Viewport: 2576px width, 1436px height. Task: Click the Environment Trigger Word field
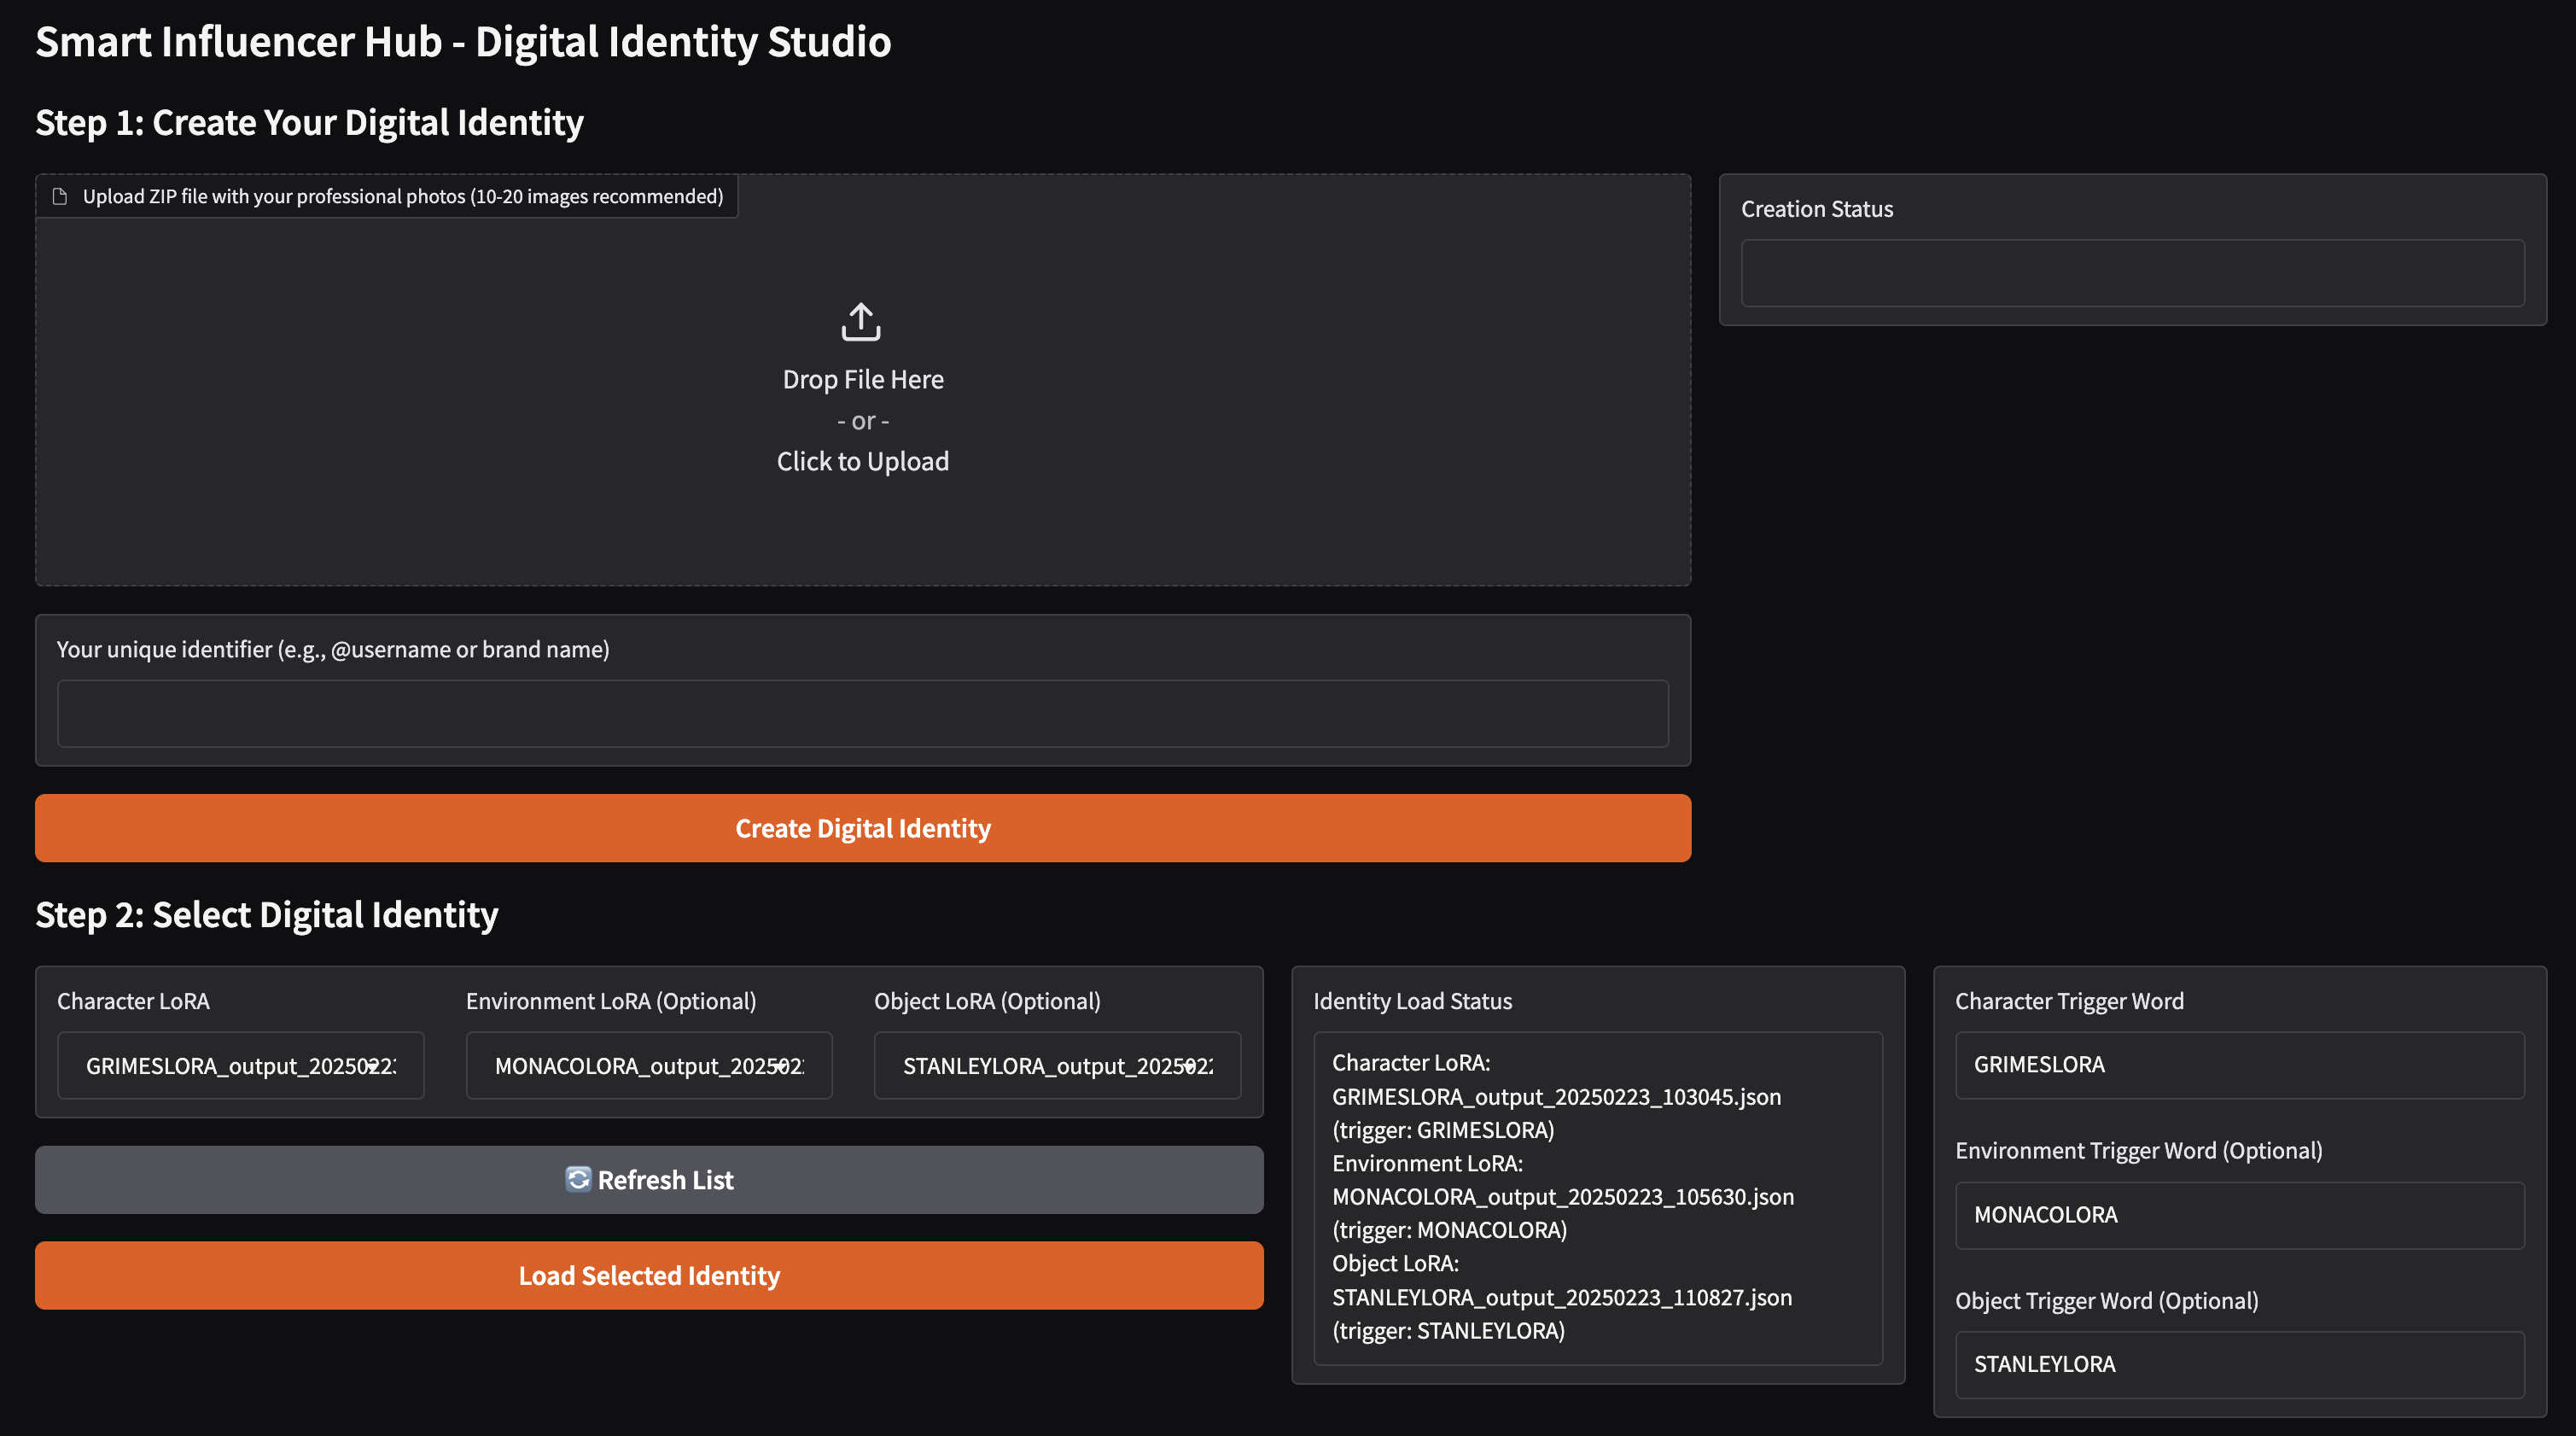pos(2239,1215)
